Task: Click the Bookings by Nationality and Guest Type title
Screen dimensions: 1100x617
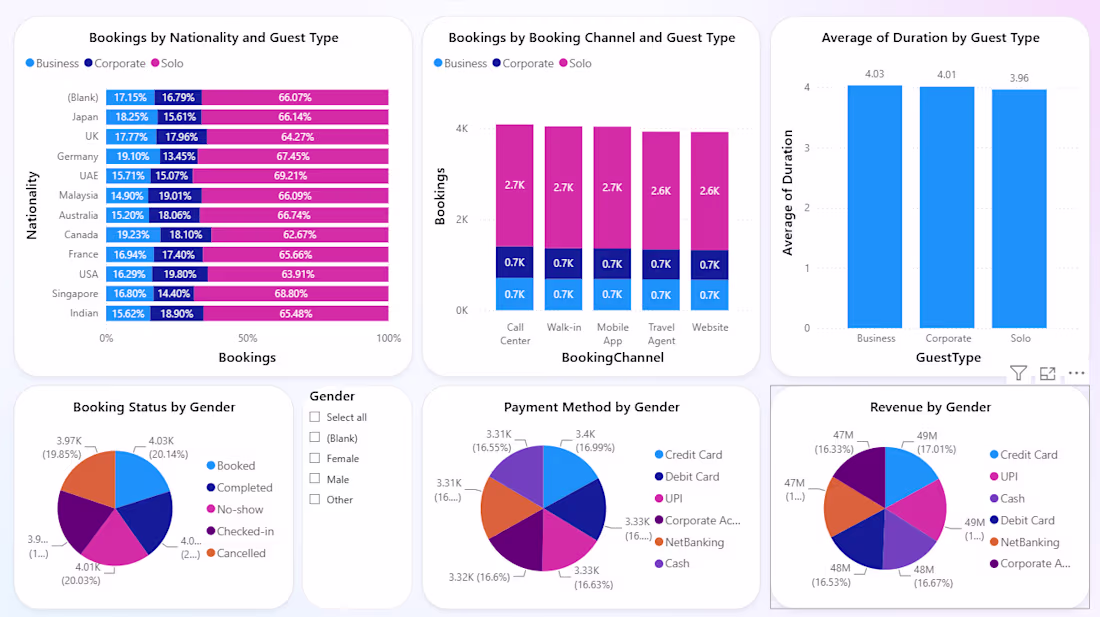Action: pos(213,38)
